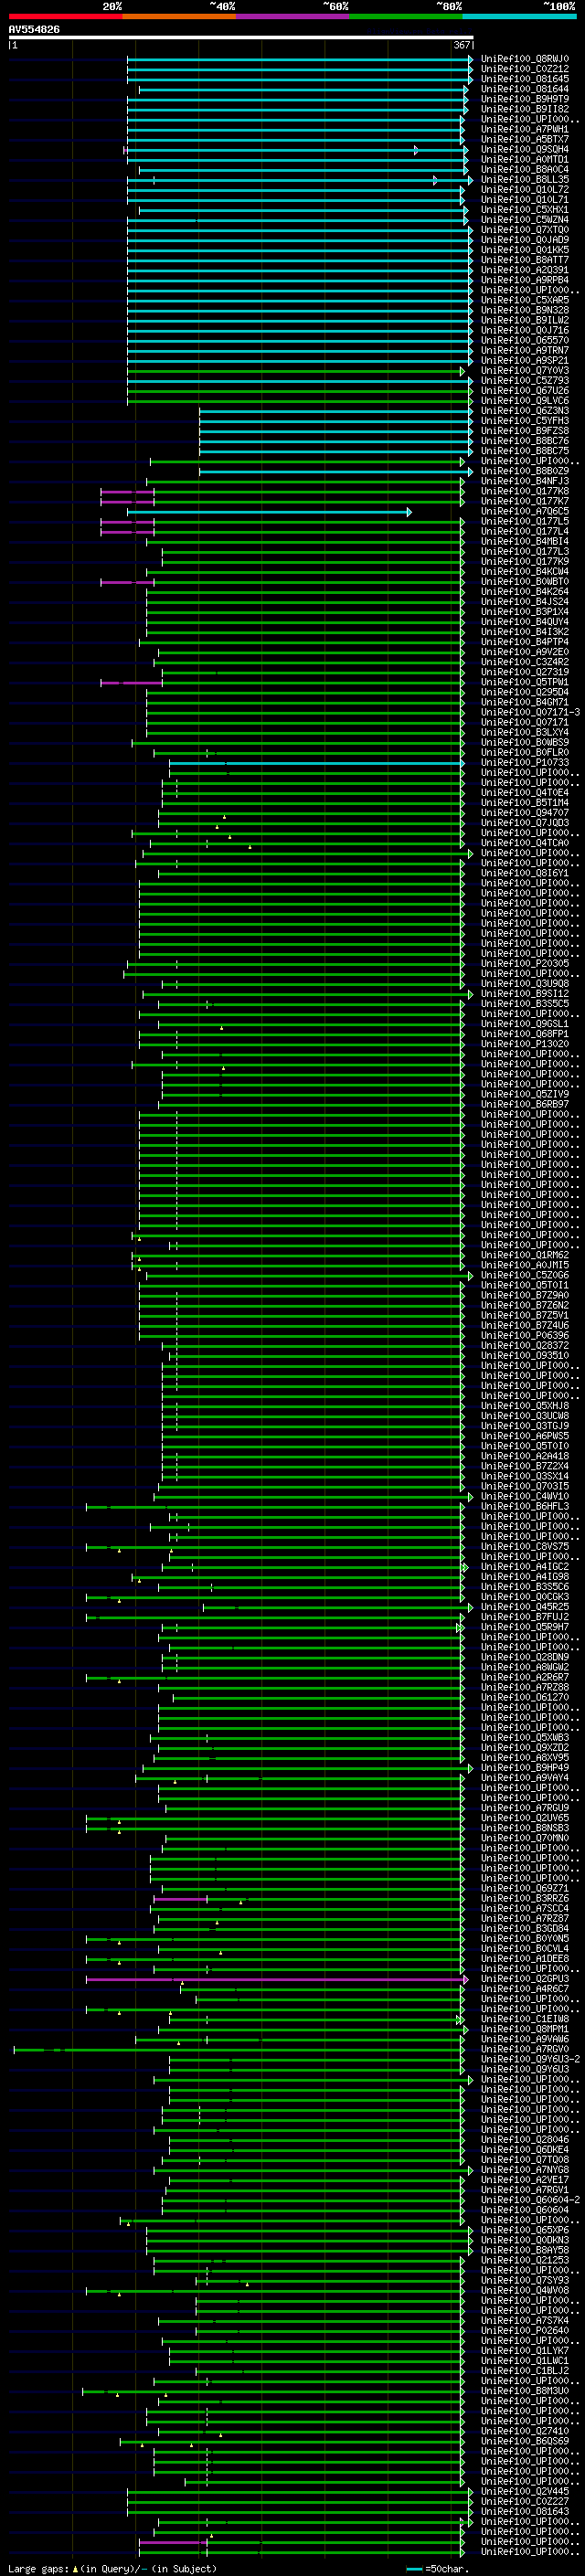Screen dimensions: 585x2576
Task: Click the purple ~60% legend segment
Action: (x=292, y=16)
